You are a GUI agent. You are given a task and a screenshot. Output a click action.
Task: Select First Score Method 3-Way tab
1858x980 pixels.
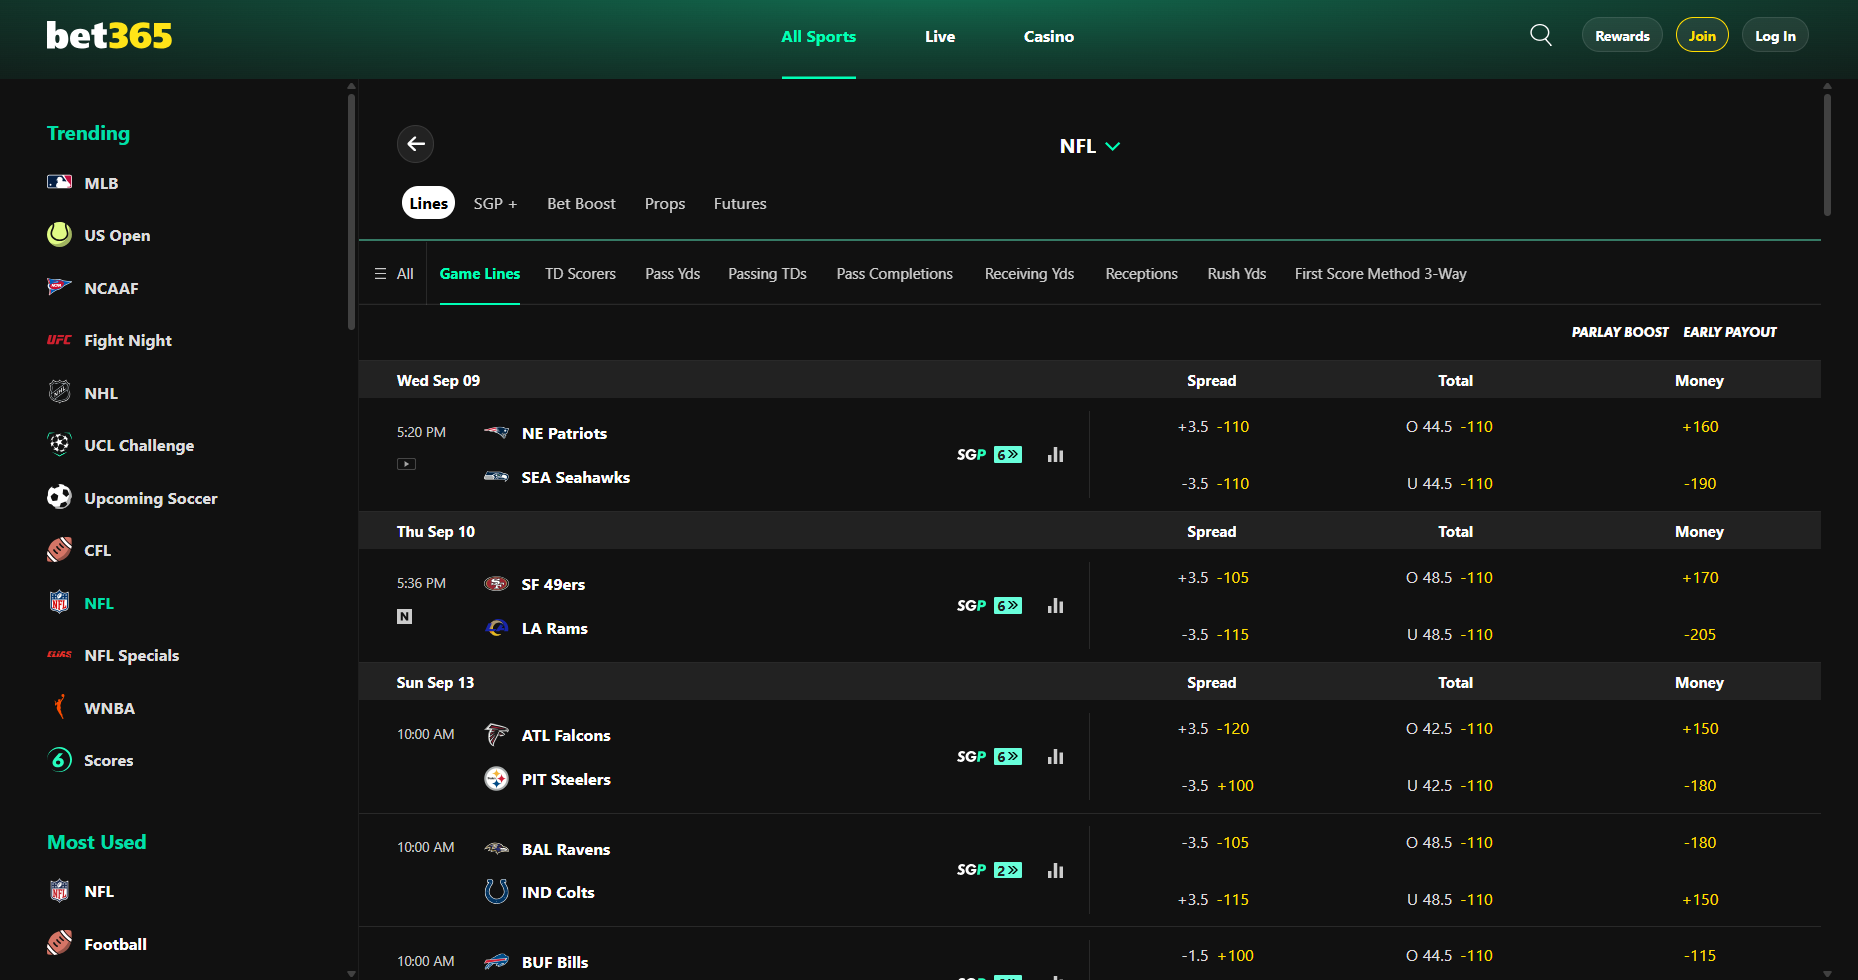pos(1380,273)
